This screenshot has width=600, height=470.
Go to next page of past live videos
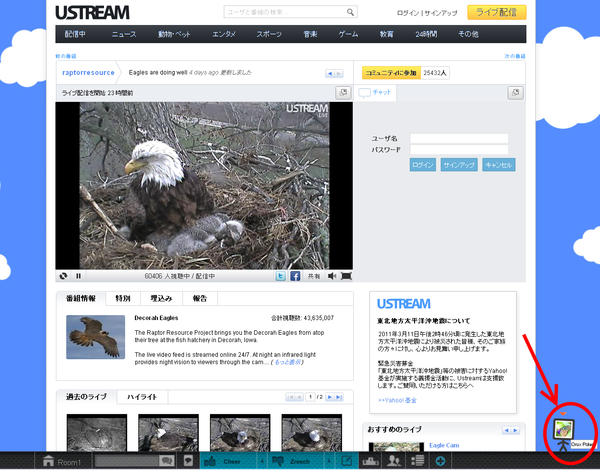pos(330,397)
